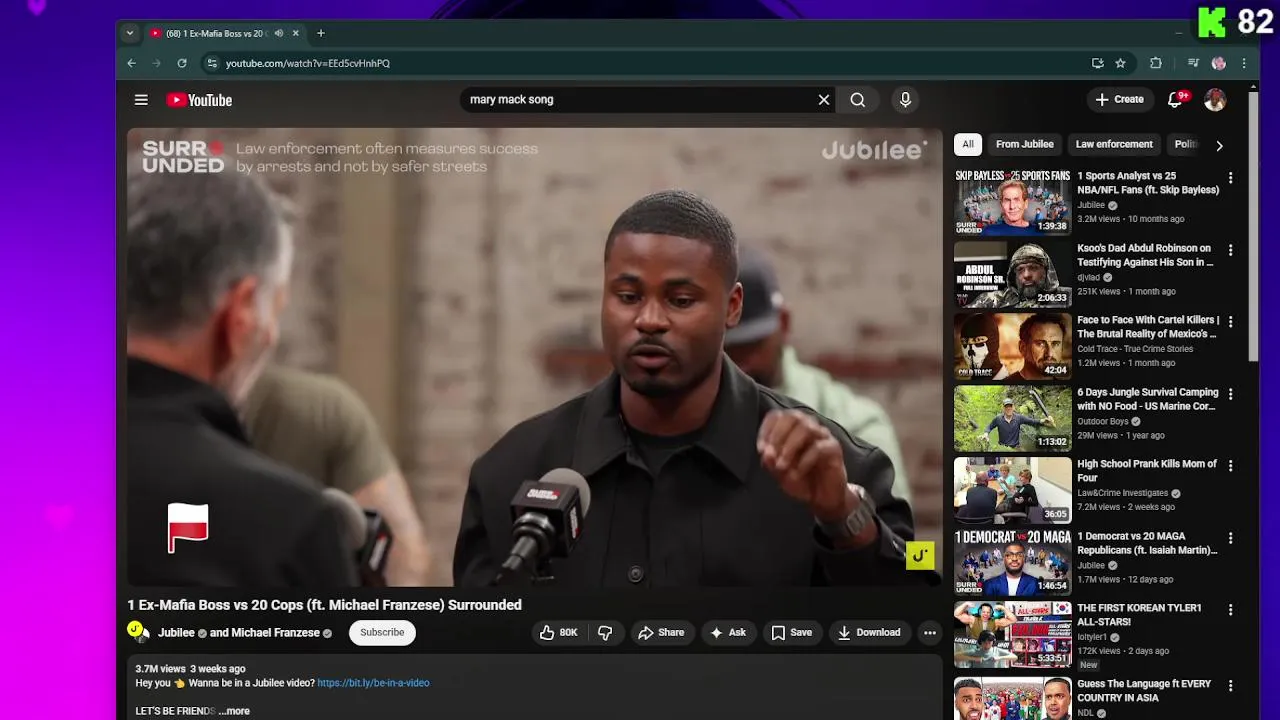Open options for Ksoo's Dad video
The width and height of the screenshot is (1280, 720).
pyautogui.click(x=1231, y=250)
